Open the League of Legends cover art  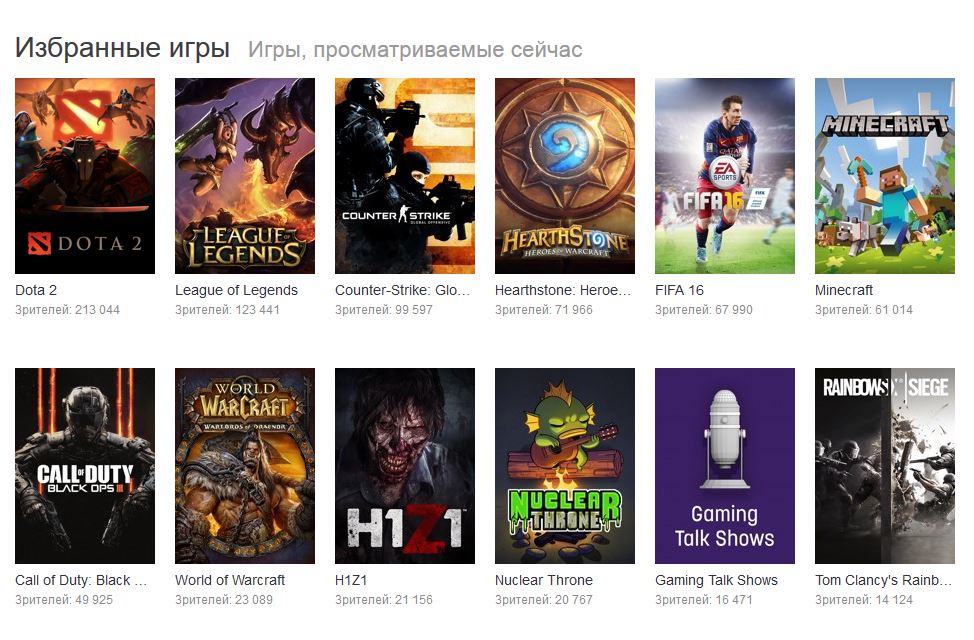click(x=245, y=176)
